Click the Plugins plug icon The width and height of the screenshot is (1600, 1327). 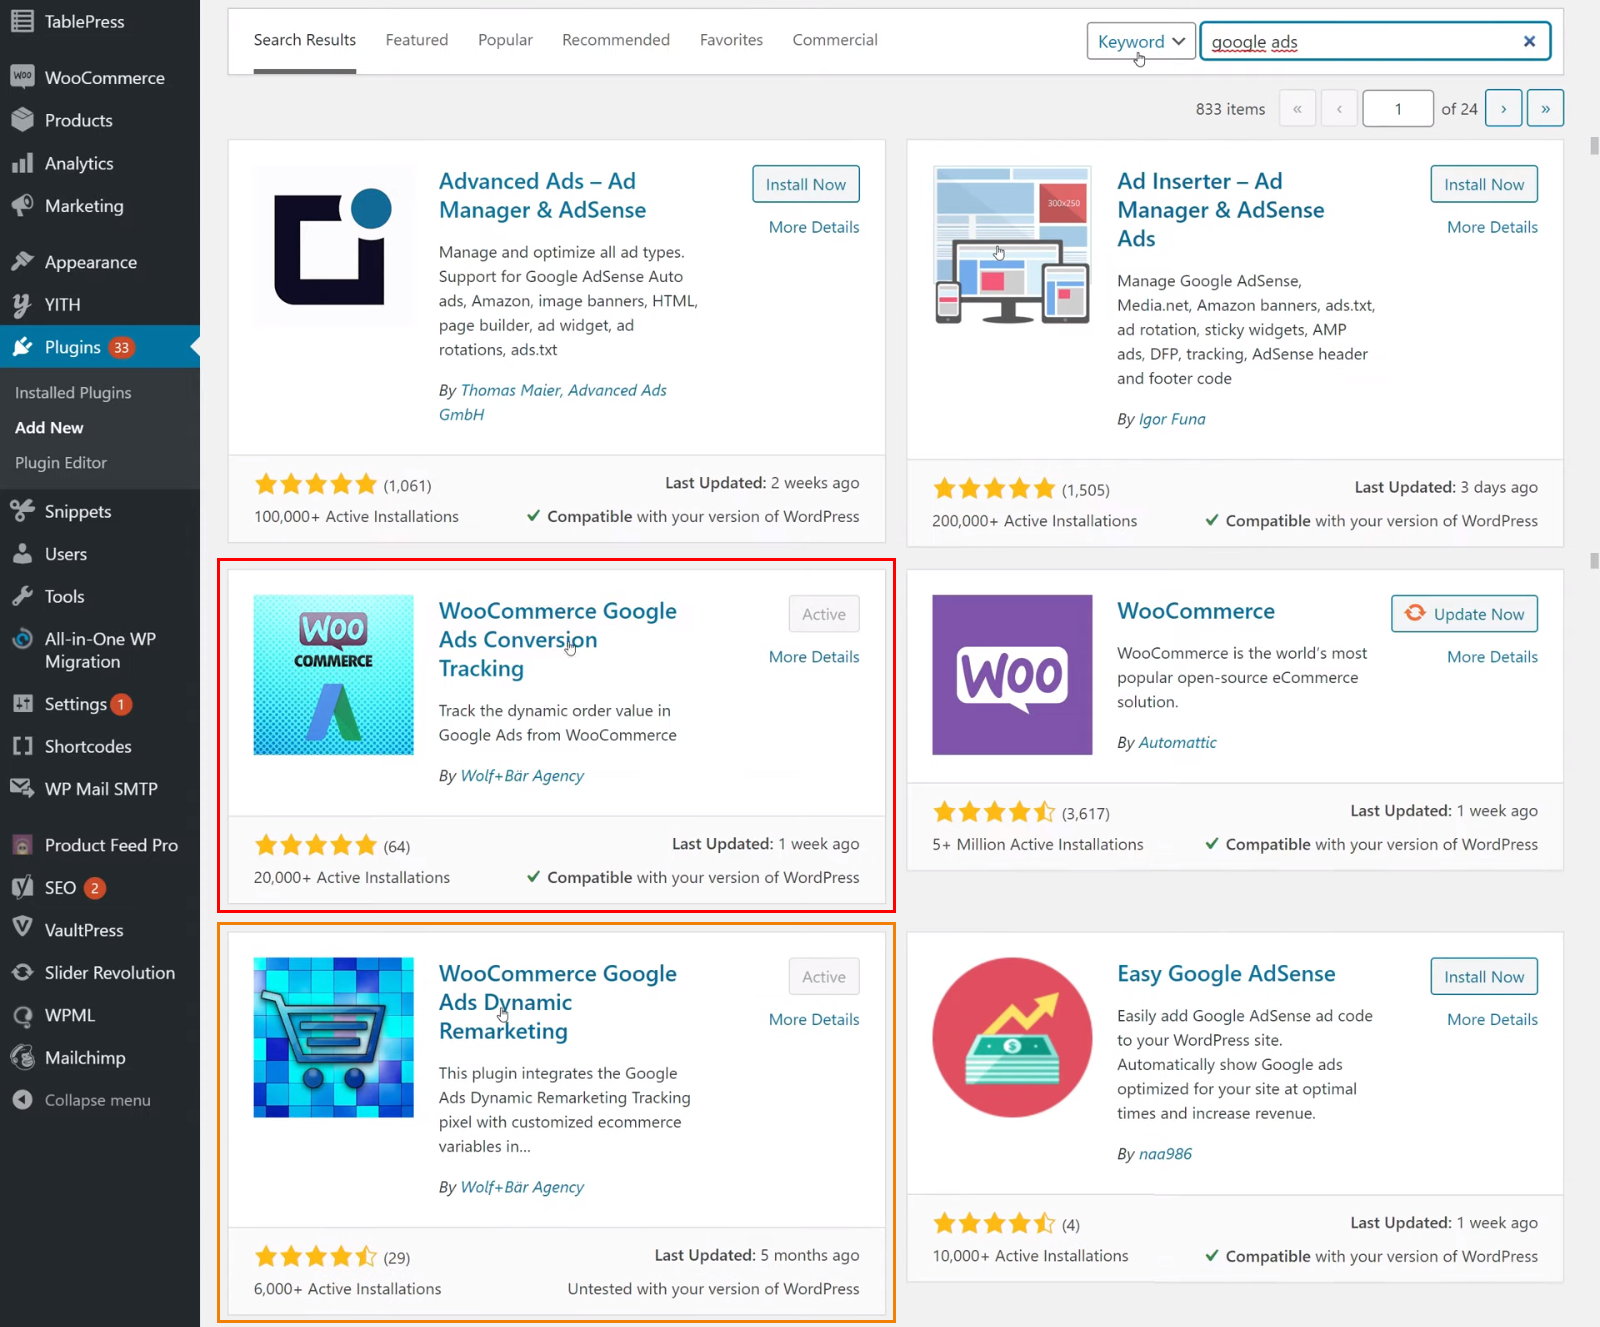point(22,347)
